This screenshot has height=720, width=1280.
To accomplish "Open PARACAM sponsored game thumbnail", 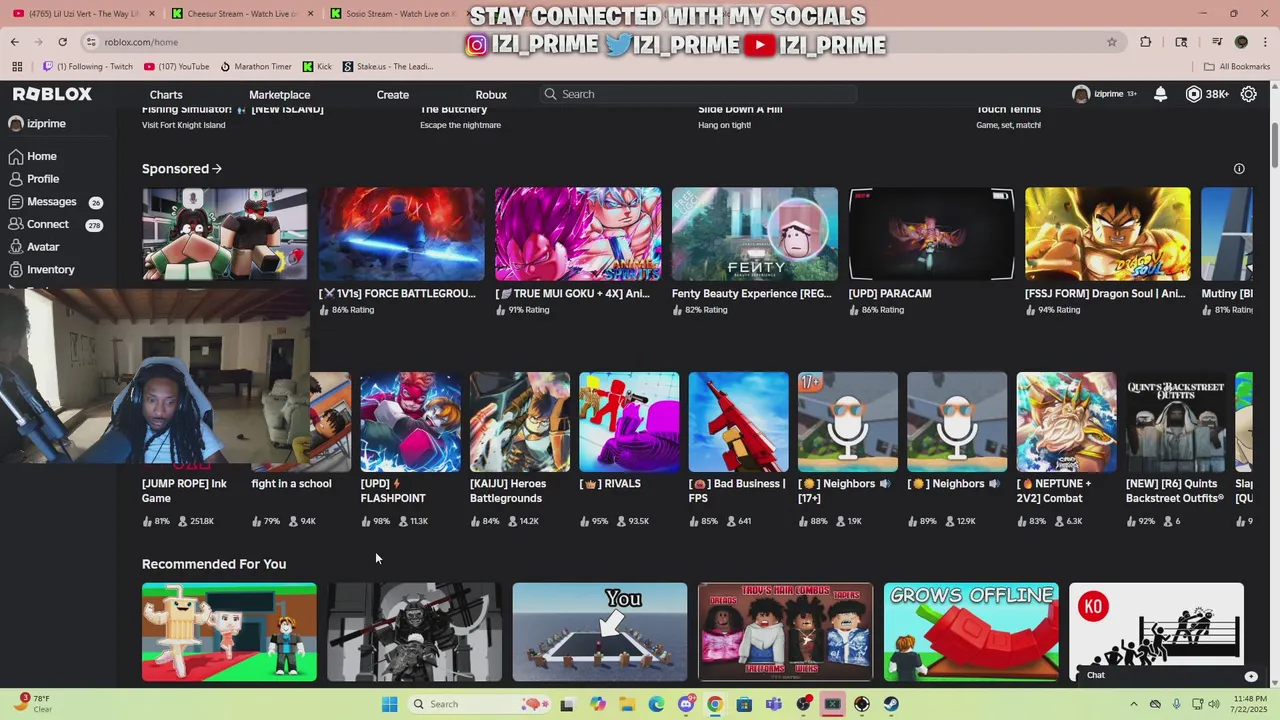I will pyautogui.click(x=931, y=234).
